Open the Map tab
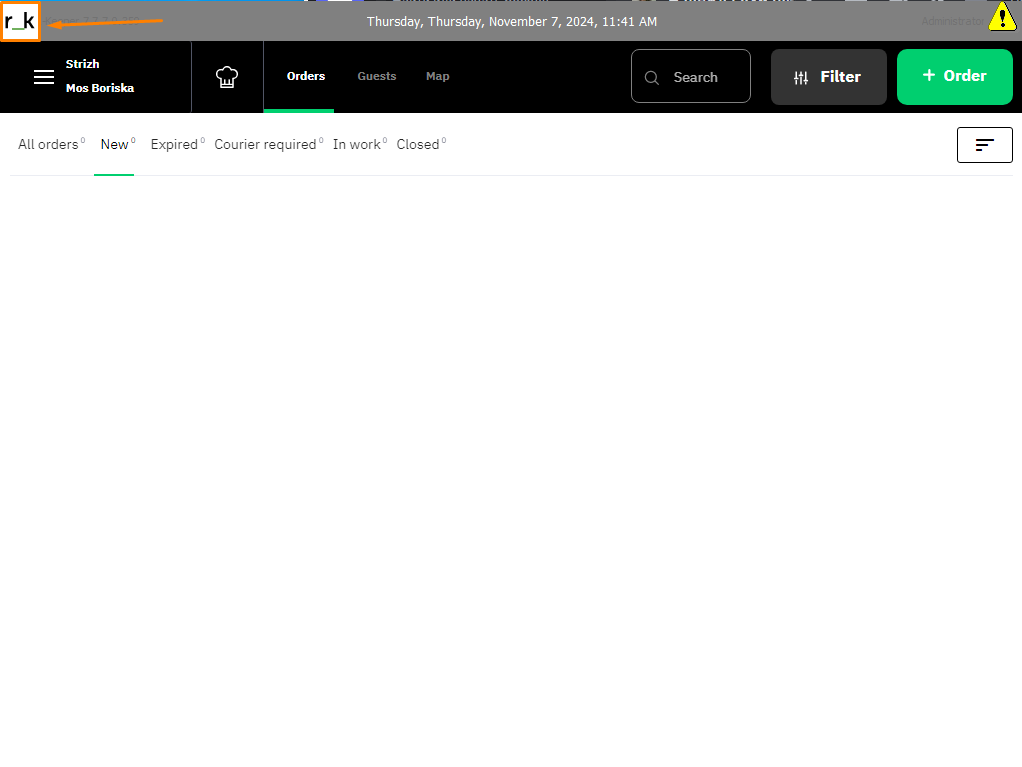Image resolution: width=1022 pixels, height=767 pixels. 437,76
